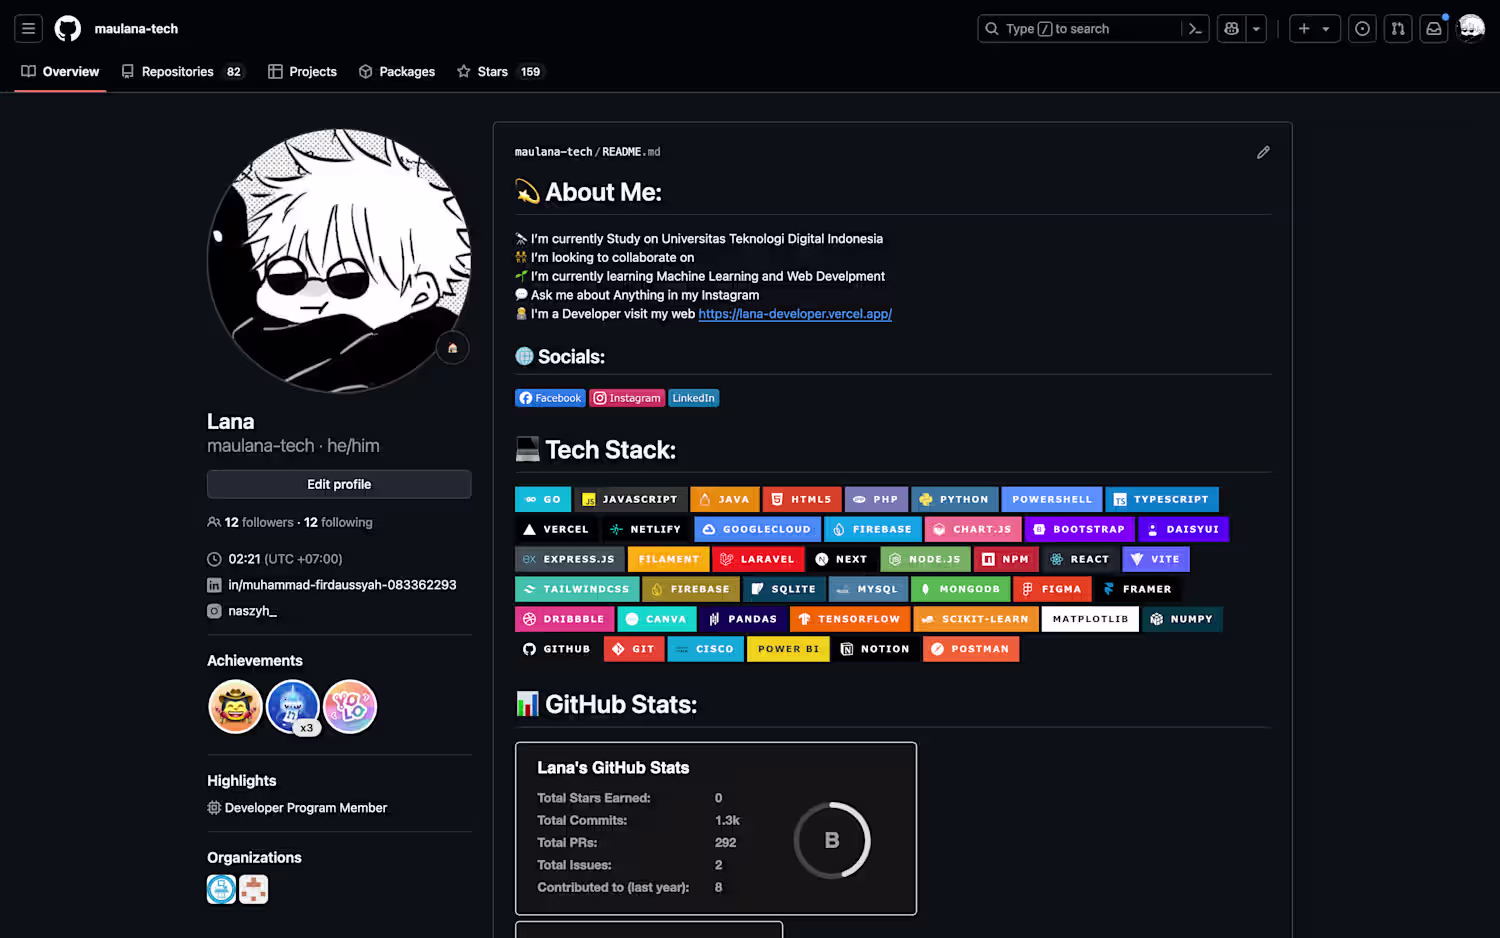
Task: Open the Create new plus dropdown
Action: [1314, 29]
